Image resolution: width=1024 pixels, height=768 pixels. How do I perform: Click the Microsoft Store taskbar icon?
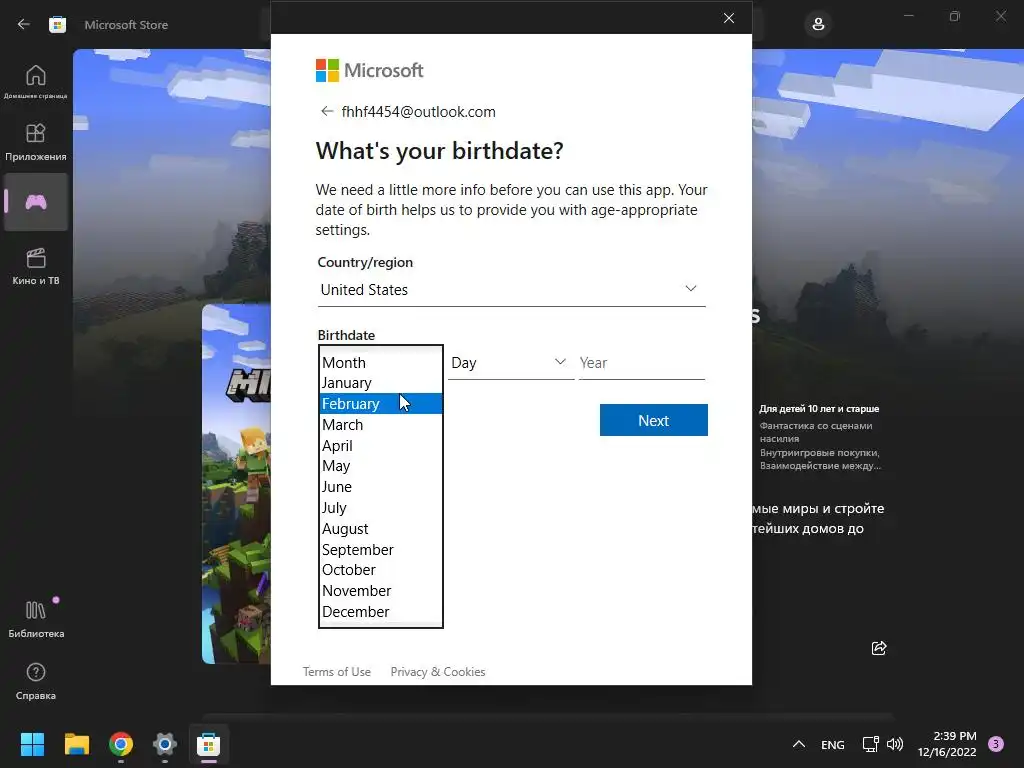click(209, 744)
